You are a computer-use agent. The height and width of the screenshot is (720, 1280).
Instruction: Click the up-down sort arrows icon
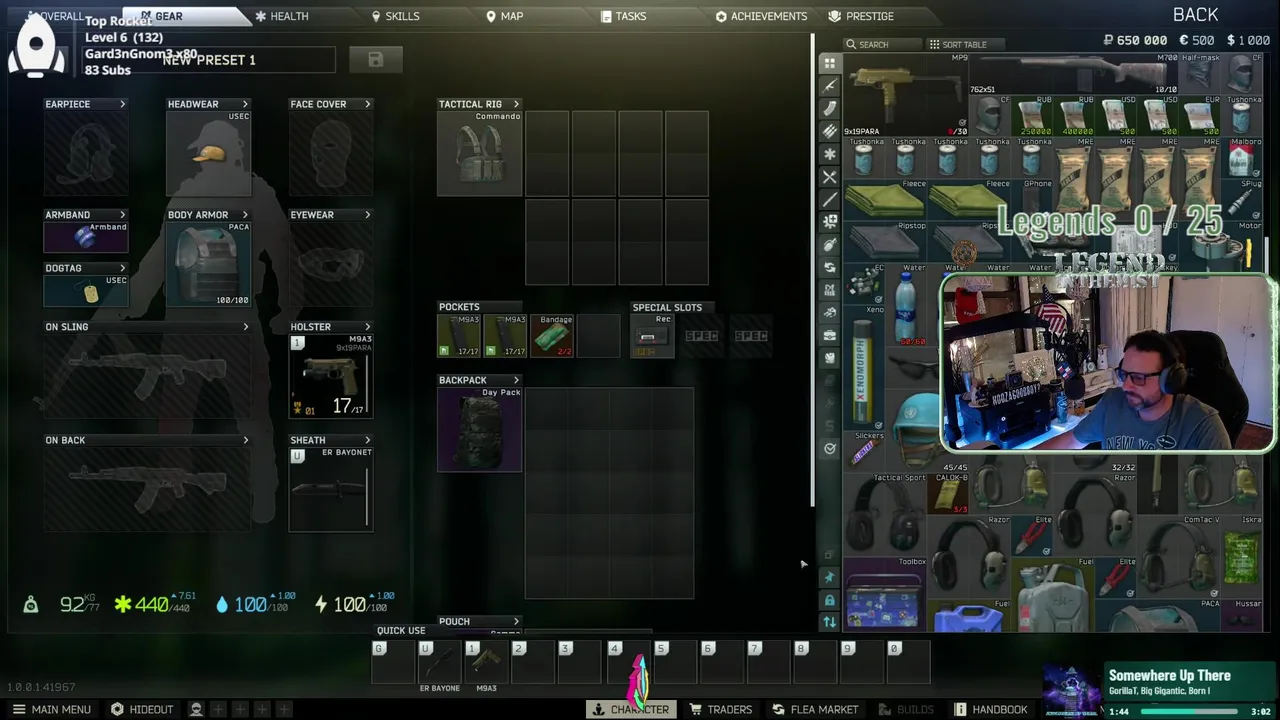(x=829, y=621)
